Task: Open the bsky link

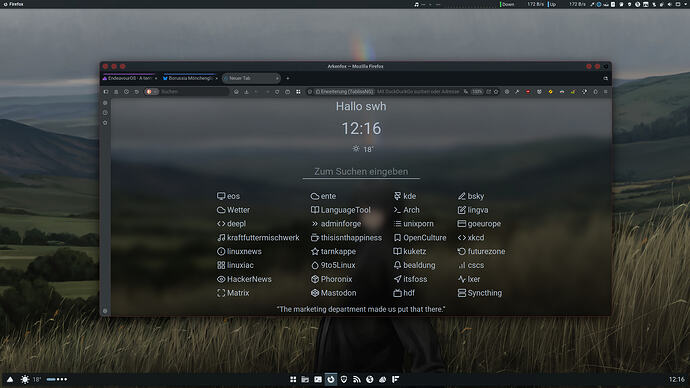Action: [471, 196]
